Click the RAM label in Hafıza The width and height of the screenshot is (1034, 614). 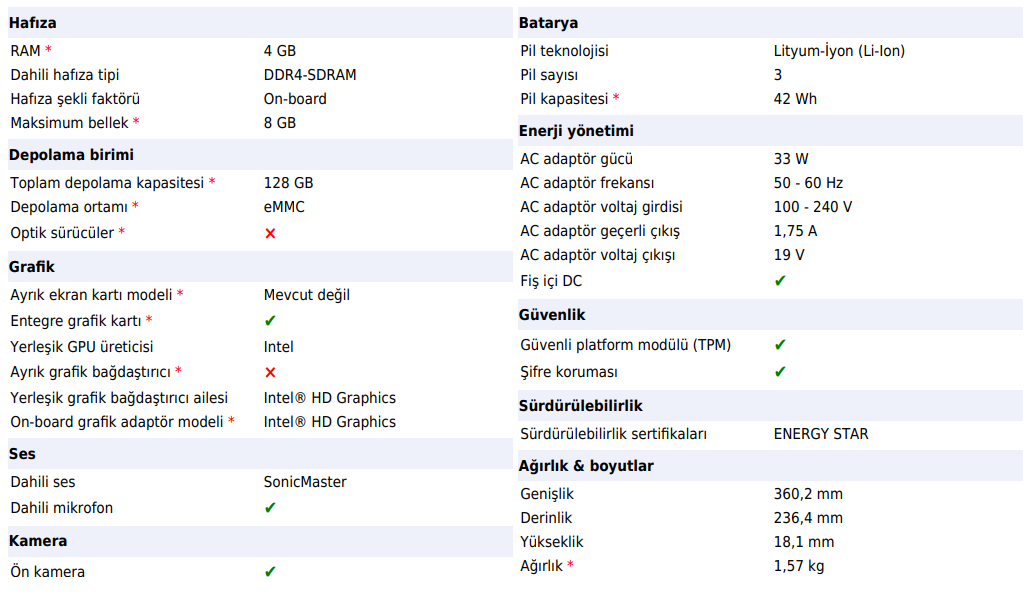pos(26,51)
